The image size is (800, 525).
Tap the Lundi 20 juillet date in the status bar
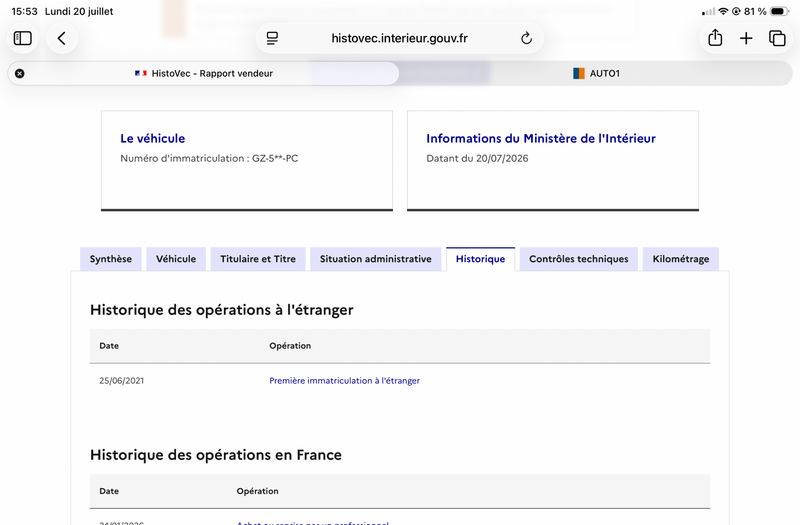[79, 11]
